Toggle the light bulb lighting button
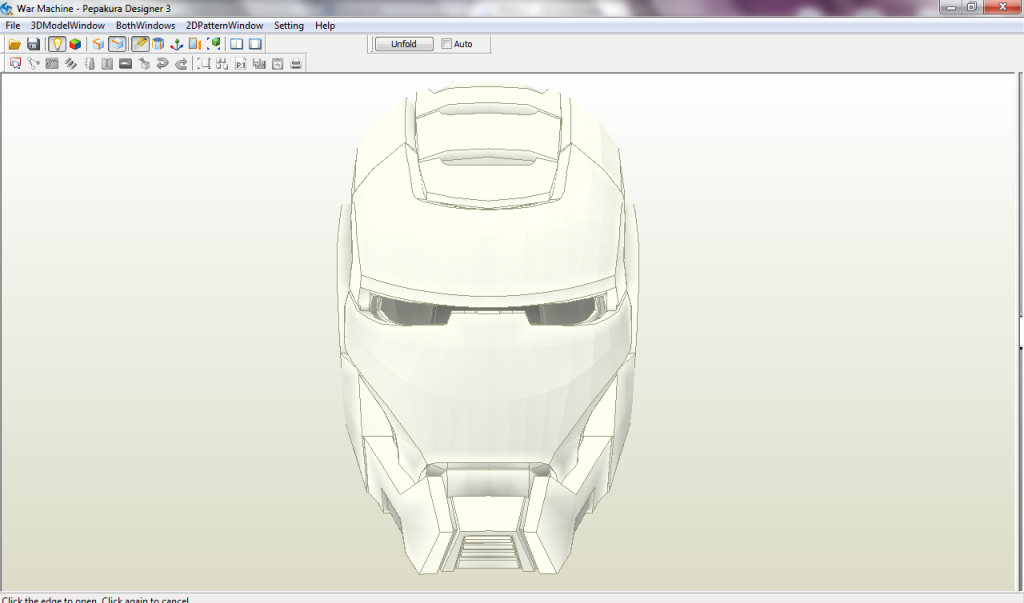1024x603 pixels. point(57,44)
